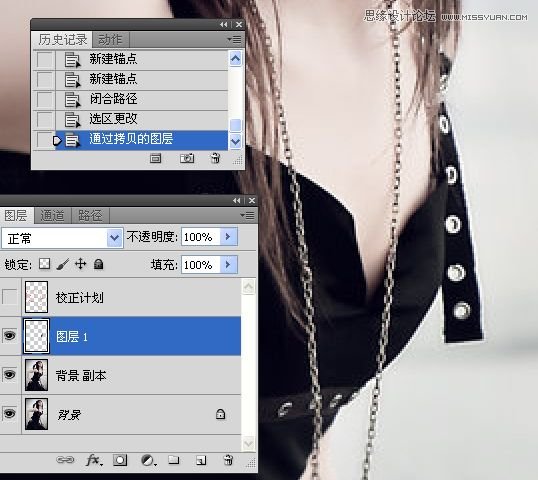538x480 pixels.
Task: Click 背景 layer thumbnail
Action: coord(36,414)
